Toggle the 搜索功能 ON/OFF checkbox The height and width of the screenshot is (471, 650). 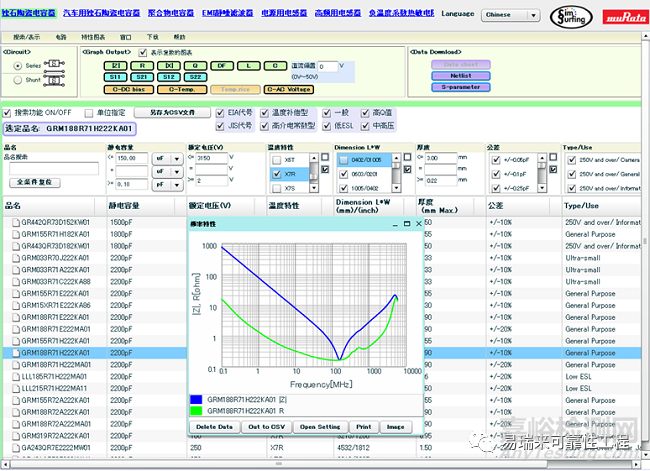coord(8,113)
